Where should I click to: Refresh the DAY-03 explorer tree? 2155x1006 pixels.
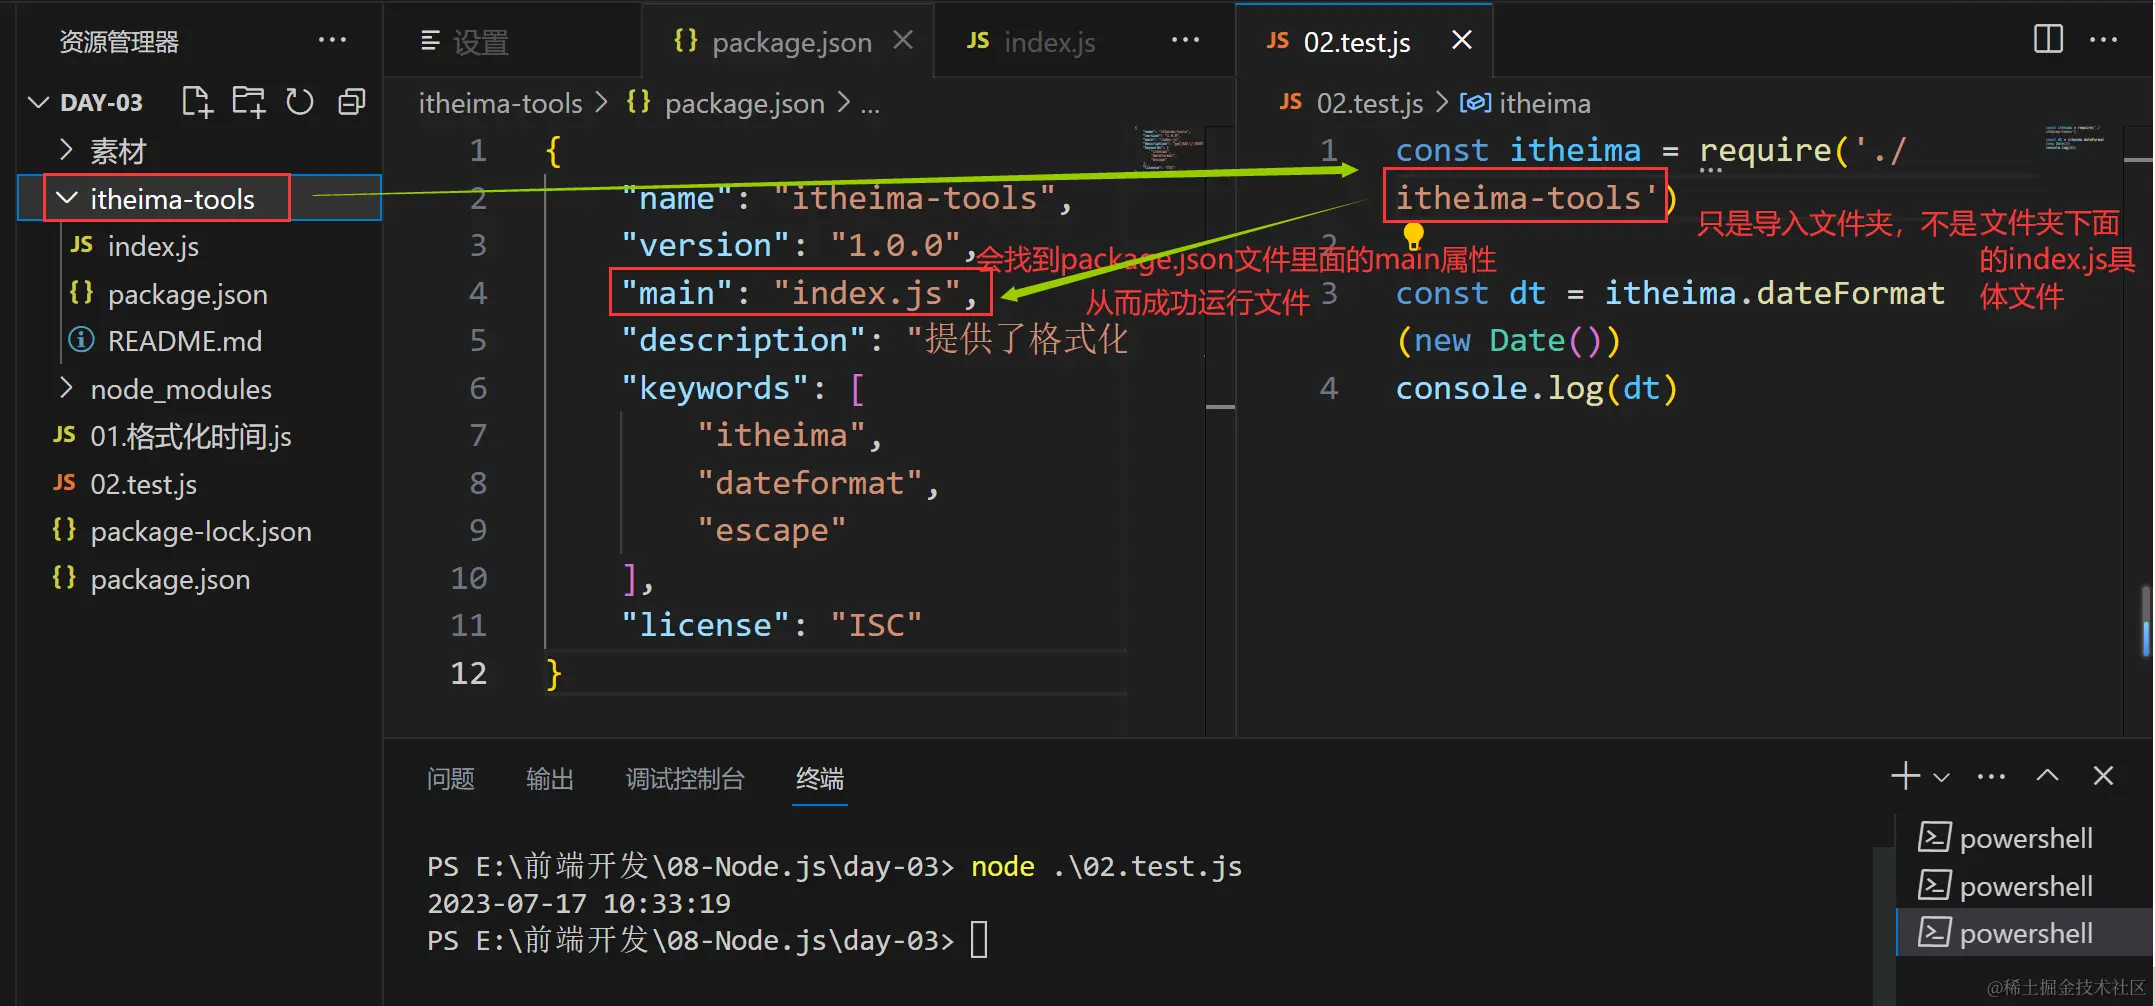click(300, 102)
